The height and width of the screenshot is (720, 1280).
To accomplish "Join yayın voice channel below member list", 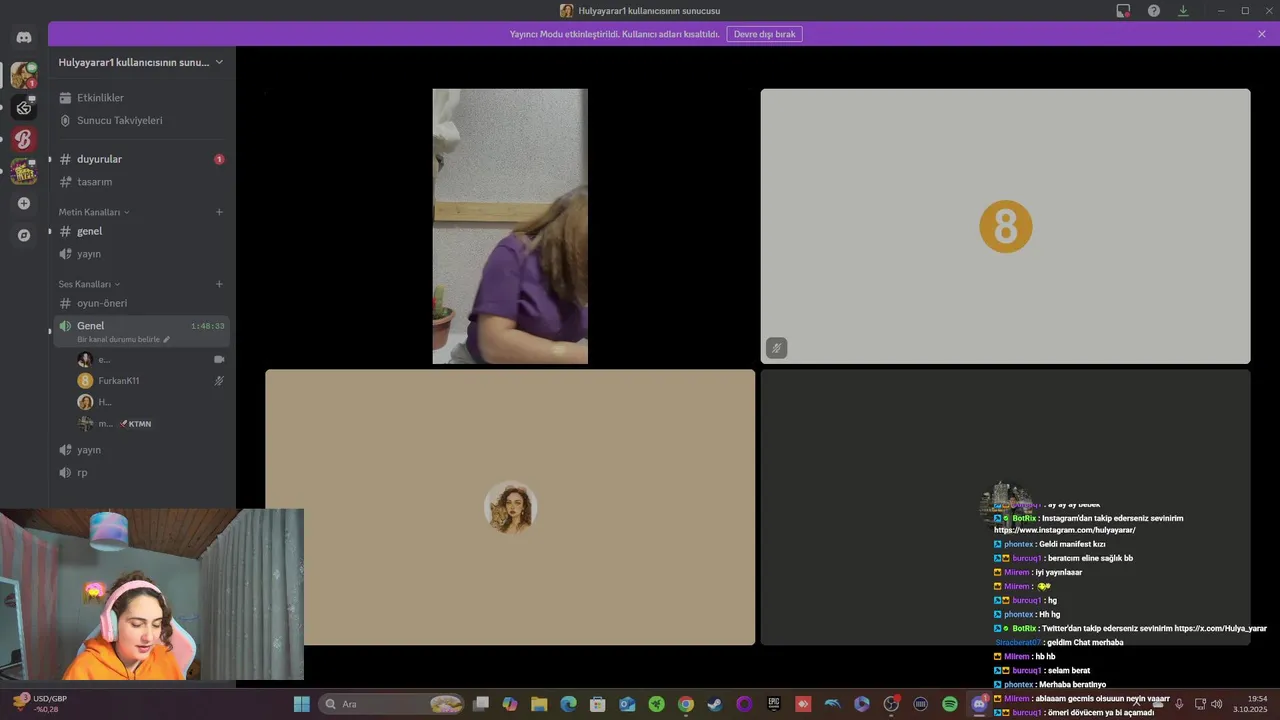I will tap(141, 450).
